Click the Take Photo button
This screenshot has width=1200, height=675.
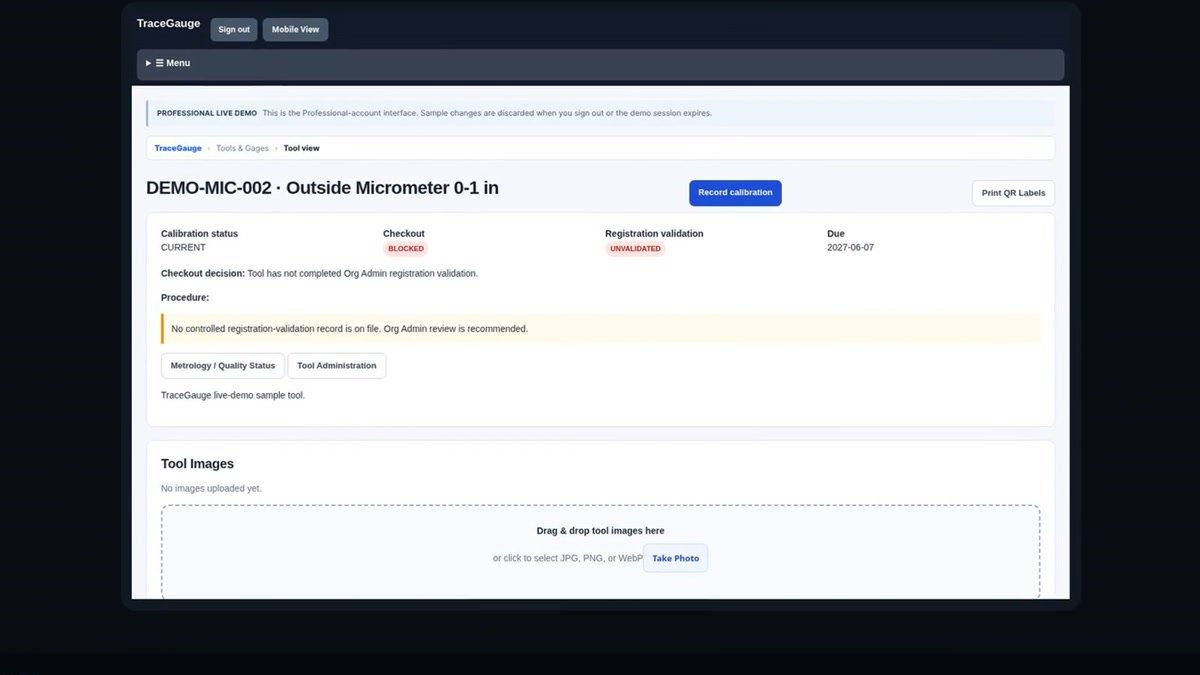tap(675, 558)
